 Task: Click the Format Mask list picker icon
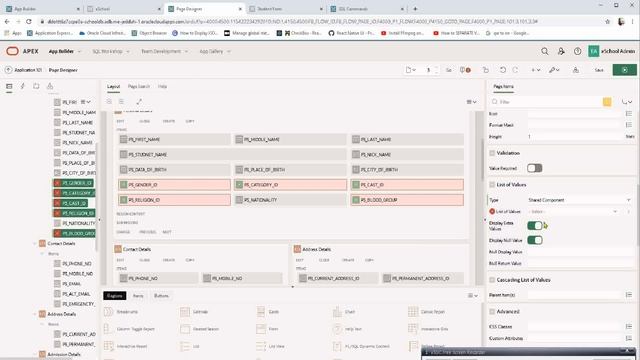click(x=629, y=124)
